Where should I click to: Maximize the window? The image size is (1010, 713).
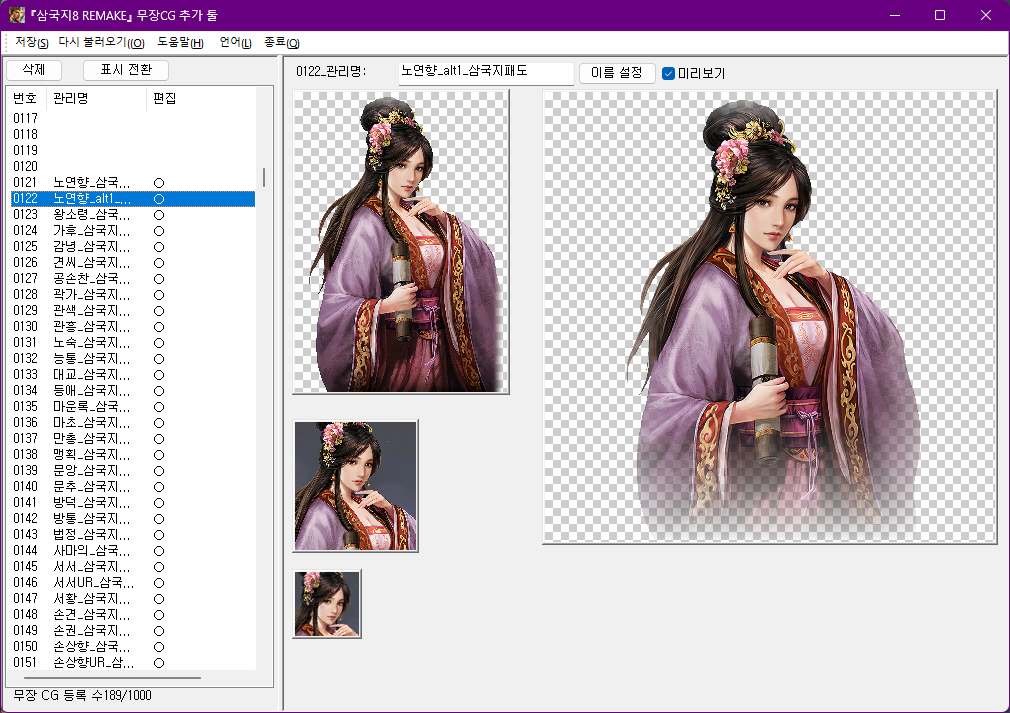tap(940, 15)
